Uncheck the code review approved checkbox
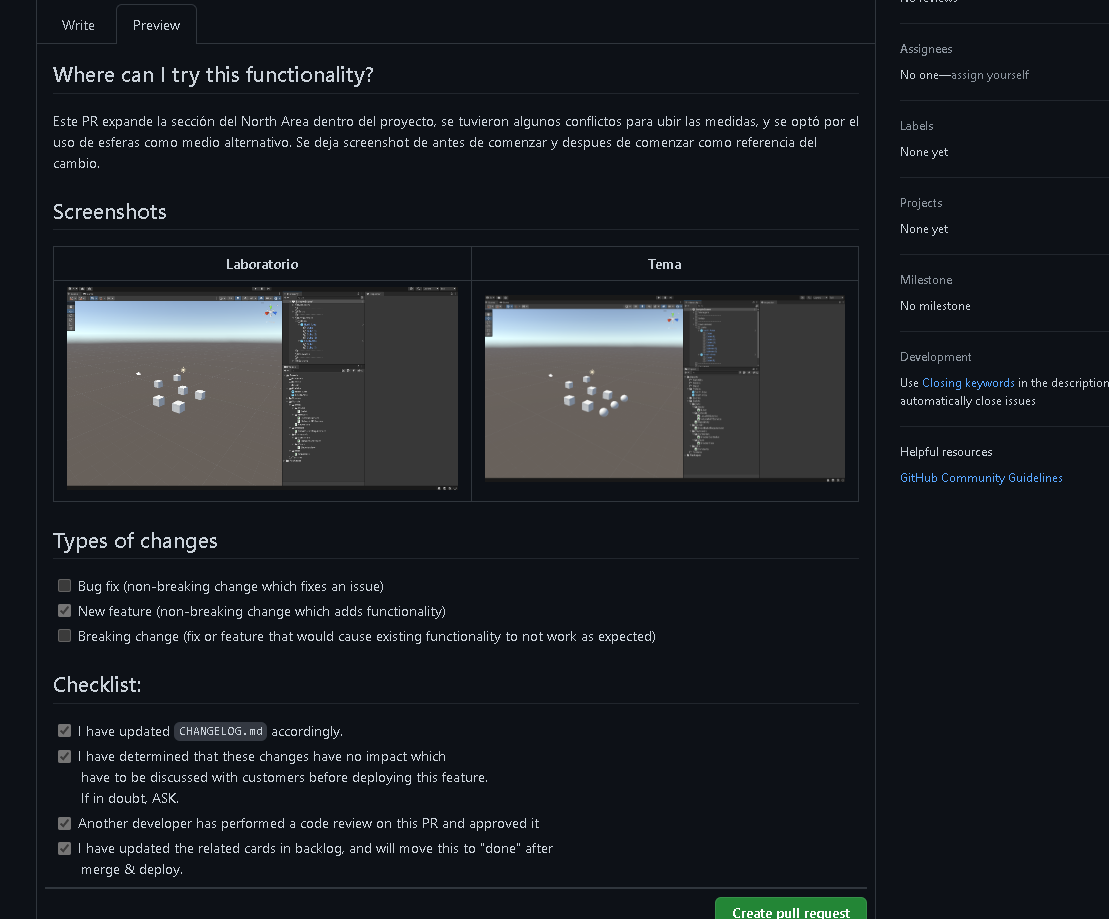The height and width of the screenshot is (919, 1109). tap(65, 824)
